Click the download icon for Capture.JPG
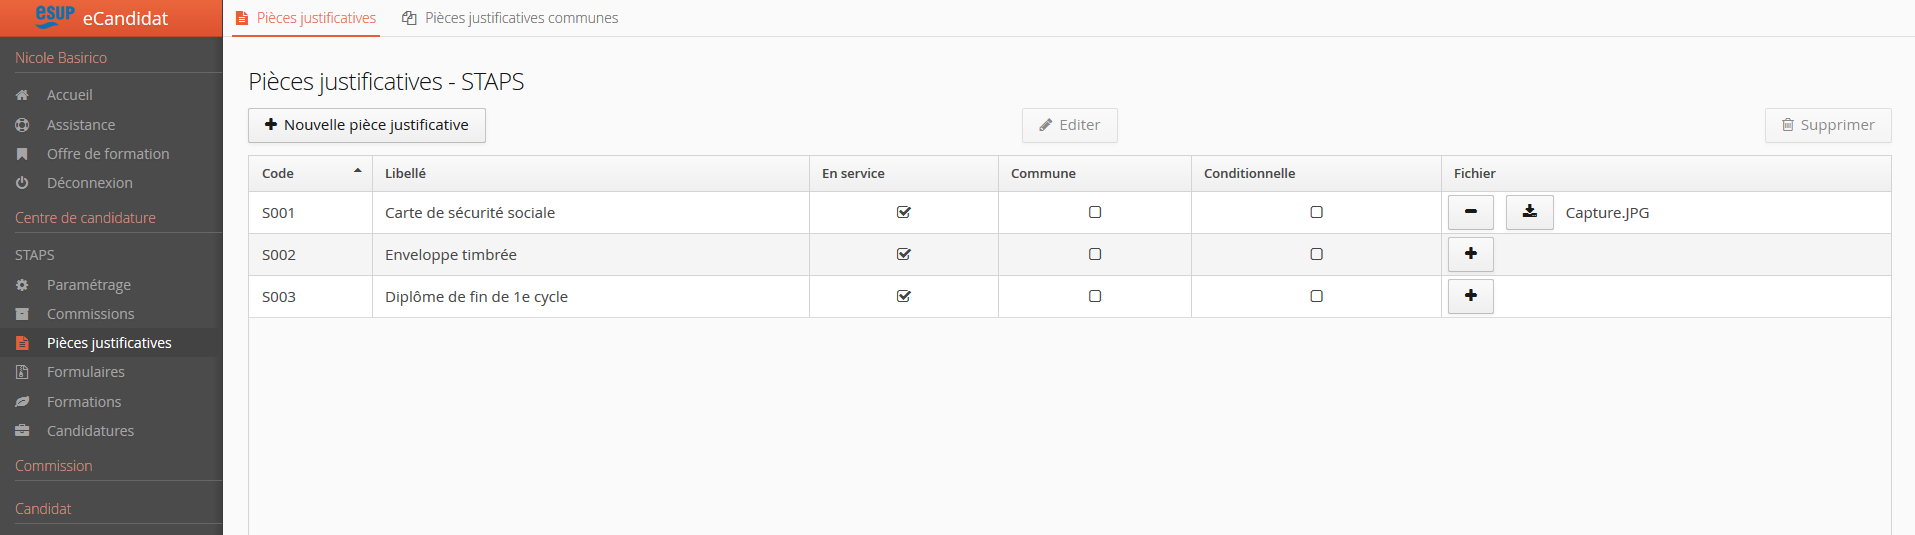The width and height of the screenshot is (1915, 535). pos(1529,212)
